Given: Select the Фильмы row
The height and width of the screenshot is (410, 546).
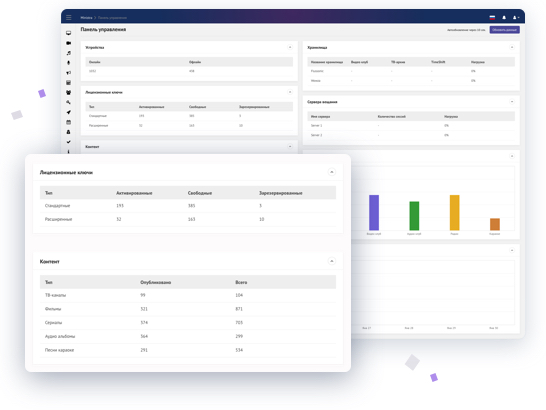Looking at the screenshot, I should 188,309.
